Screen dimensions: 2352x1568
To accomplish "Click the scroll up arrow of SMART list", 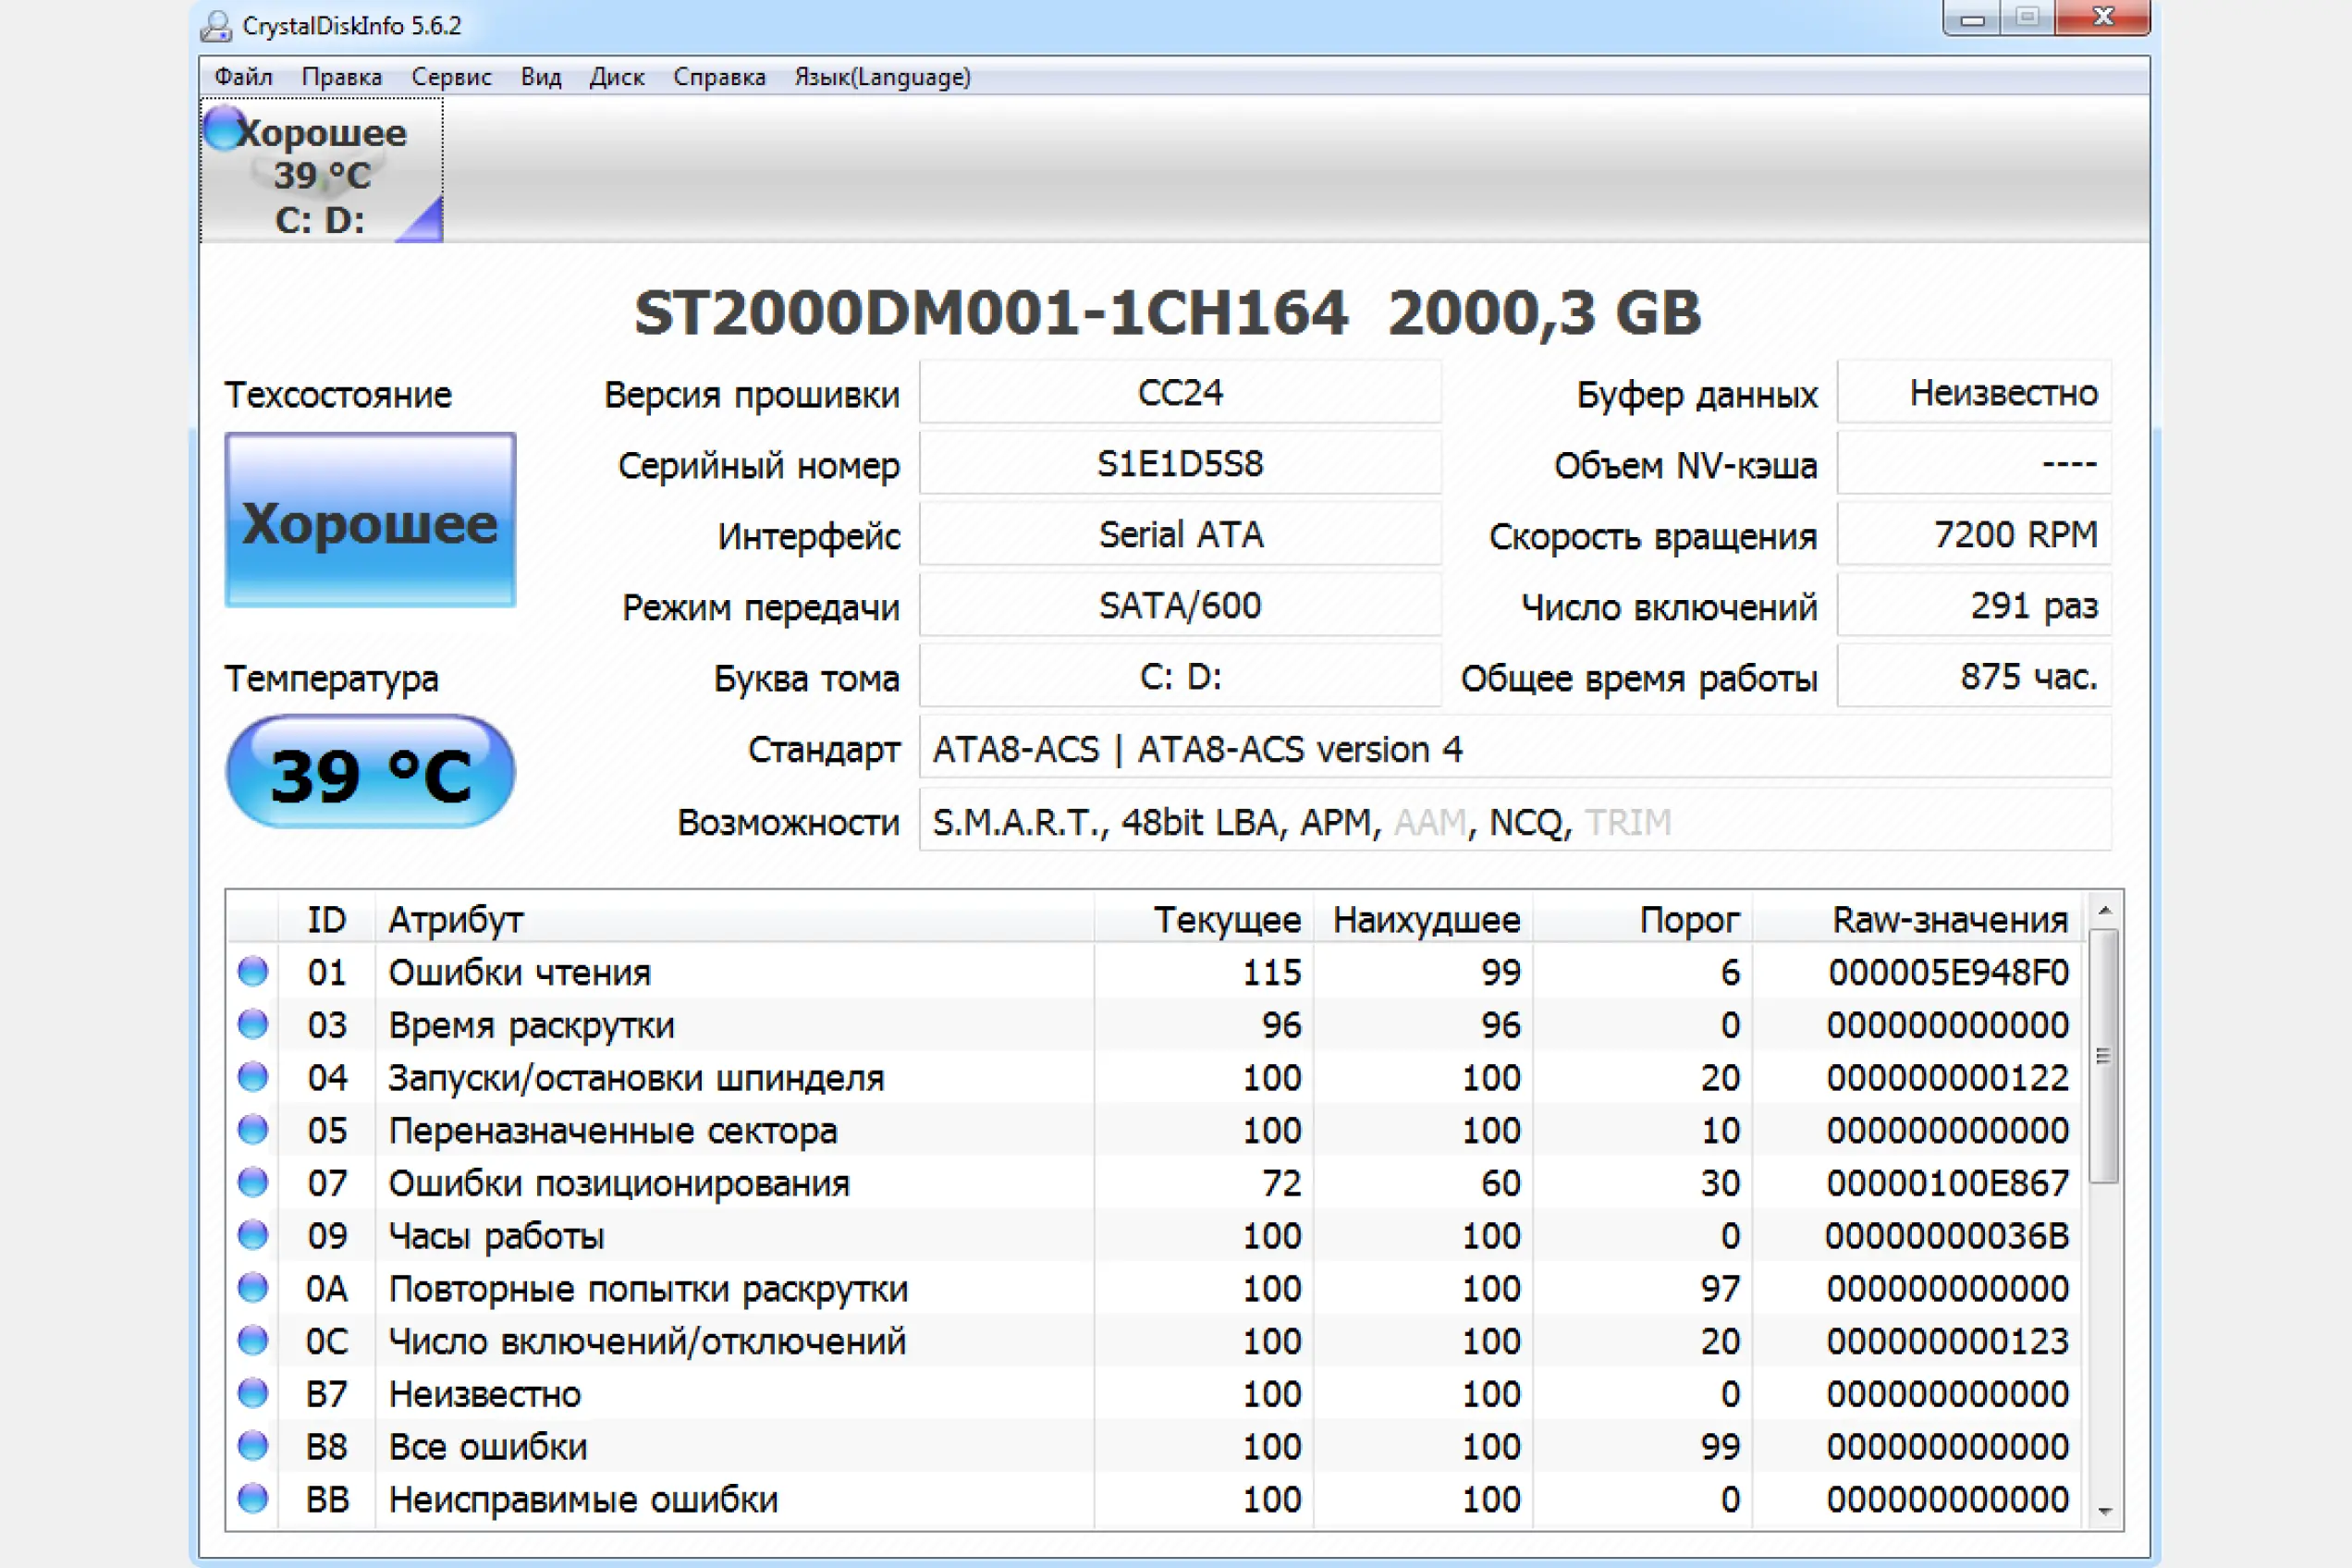I will click(x=2104, y=910).
